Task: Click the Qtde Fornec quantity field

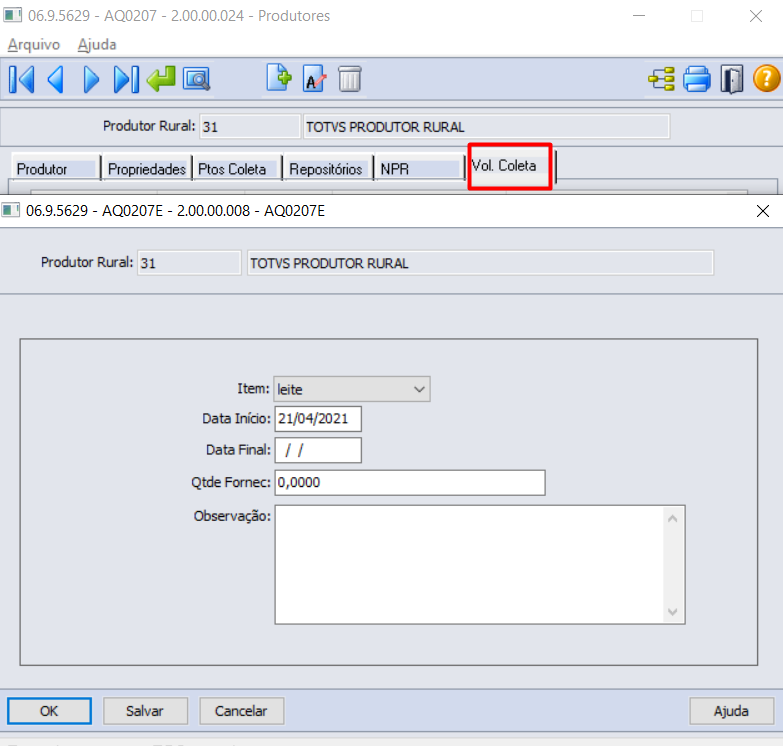Action: tap(409, 482)
